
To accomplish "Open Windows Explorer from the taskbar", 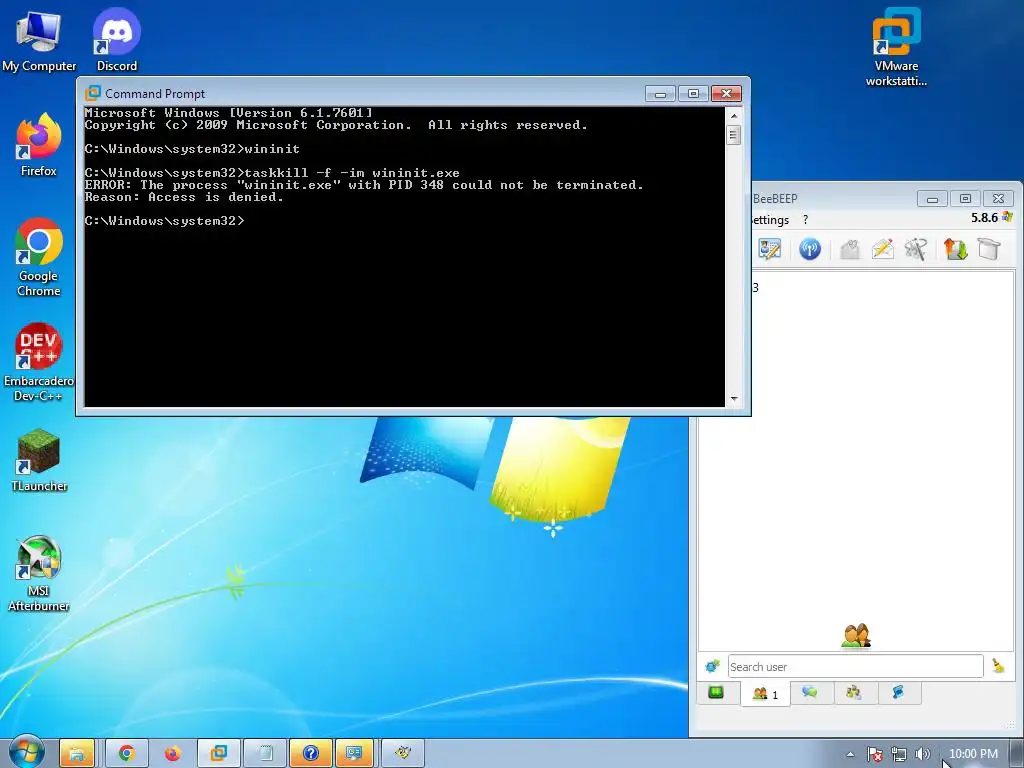I will point(77,753).
